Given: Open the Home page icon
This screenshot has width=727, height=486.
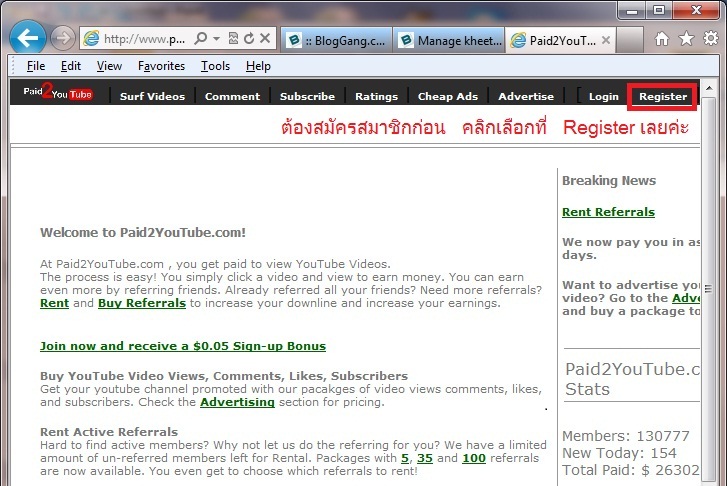Looking at the screenshot, I should 662,38.
